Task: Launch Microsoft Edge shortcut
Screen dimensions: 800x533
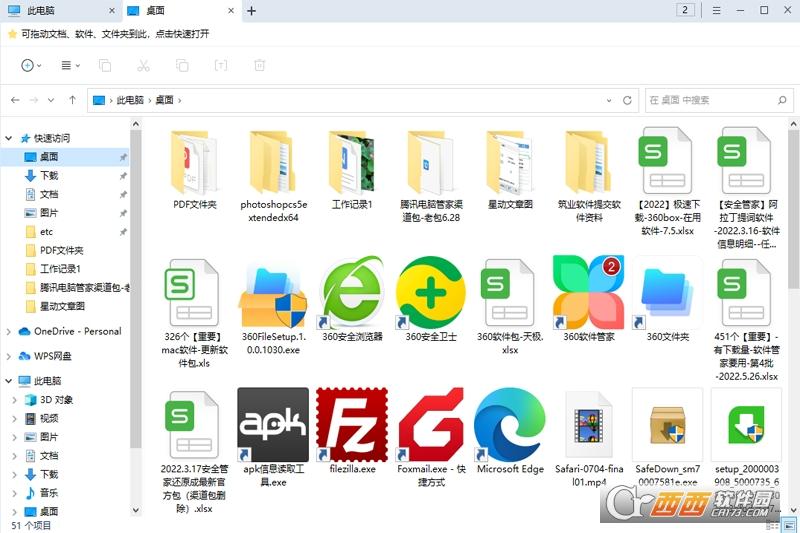Action: click(x=510, y=424)
